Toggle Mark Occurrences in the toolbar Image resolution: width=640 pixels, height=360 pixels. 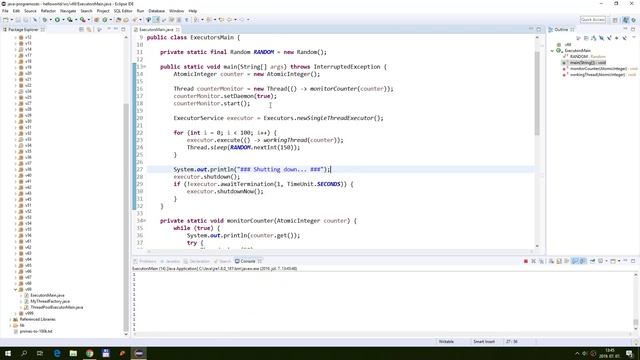tap(156, 20)
